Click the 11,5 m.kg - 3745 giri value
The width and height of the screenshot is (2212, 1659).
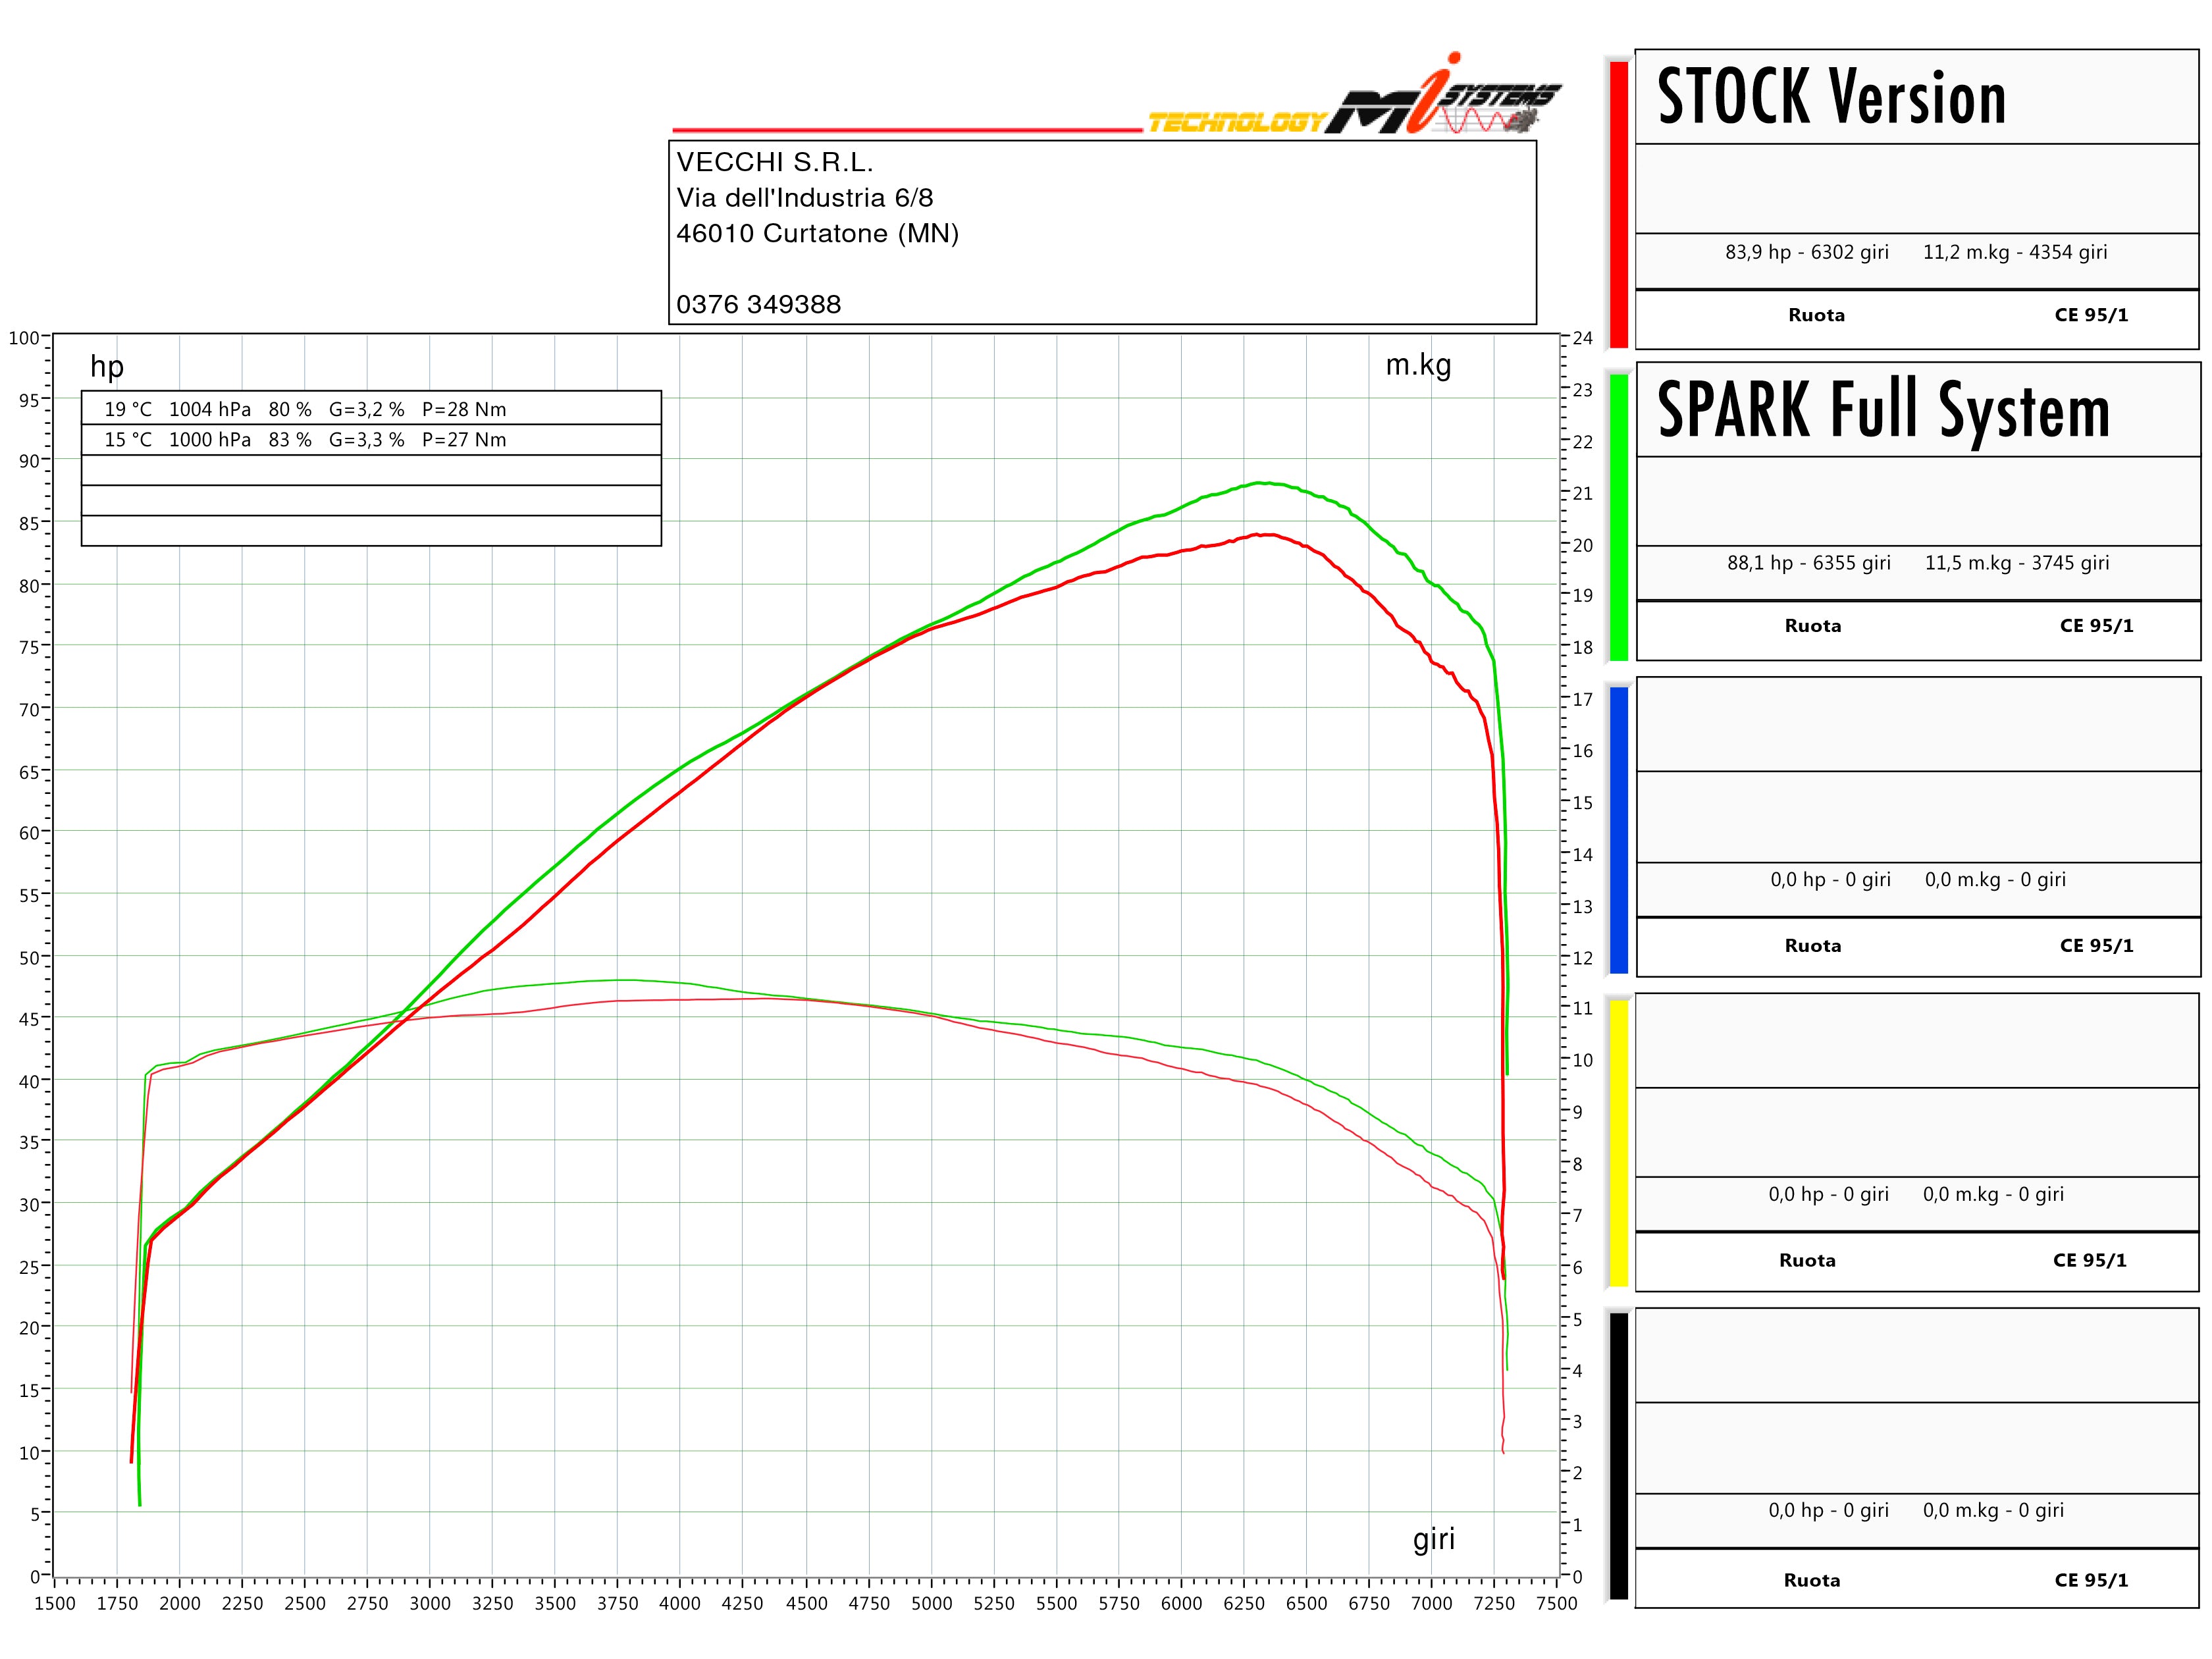point(2016,563)
